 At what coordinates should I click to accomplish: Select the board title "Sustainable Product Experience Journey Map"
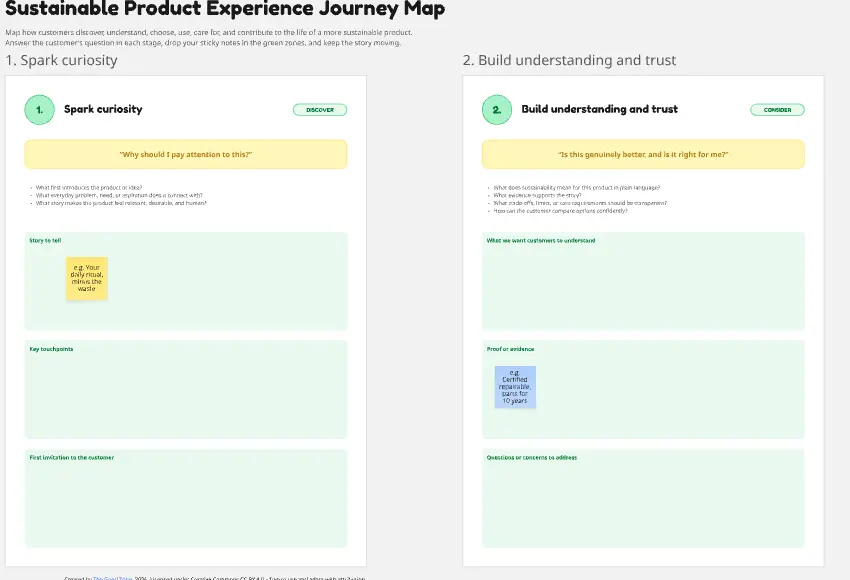[x=225, y=9]
